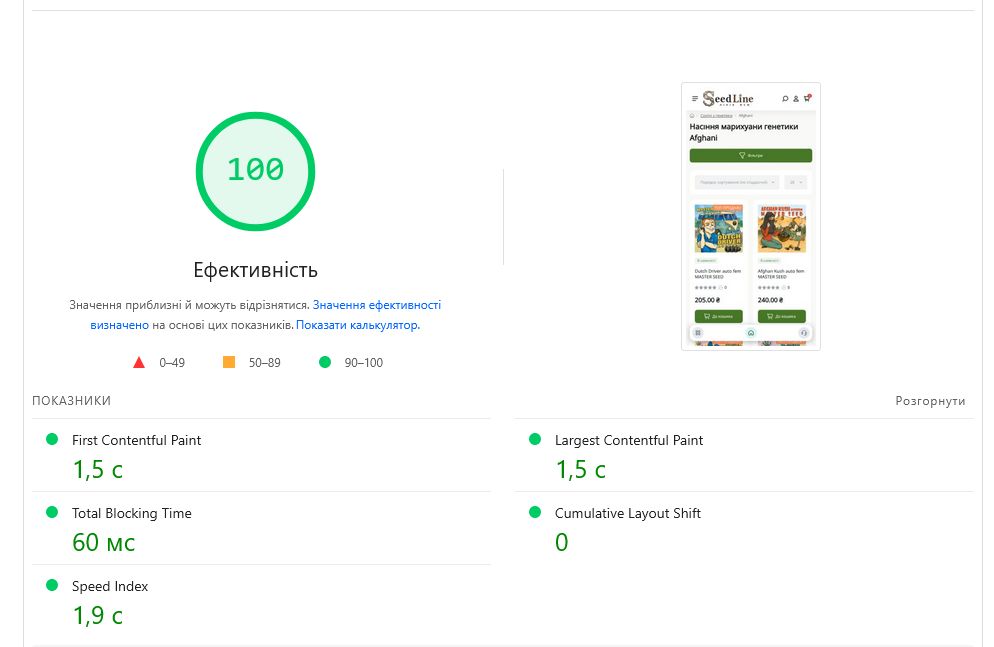Click the Largest Contentful Paint metric label
Viewport: 994px width, 647px height.
click(x=629, y=440)
